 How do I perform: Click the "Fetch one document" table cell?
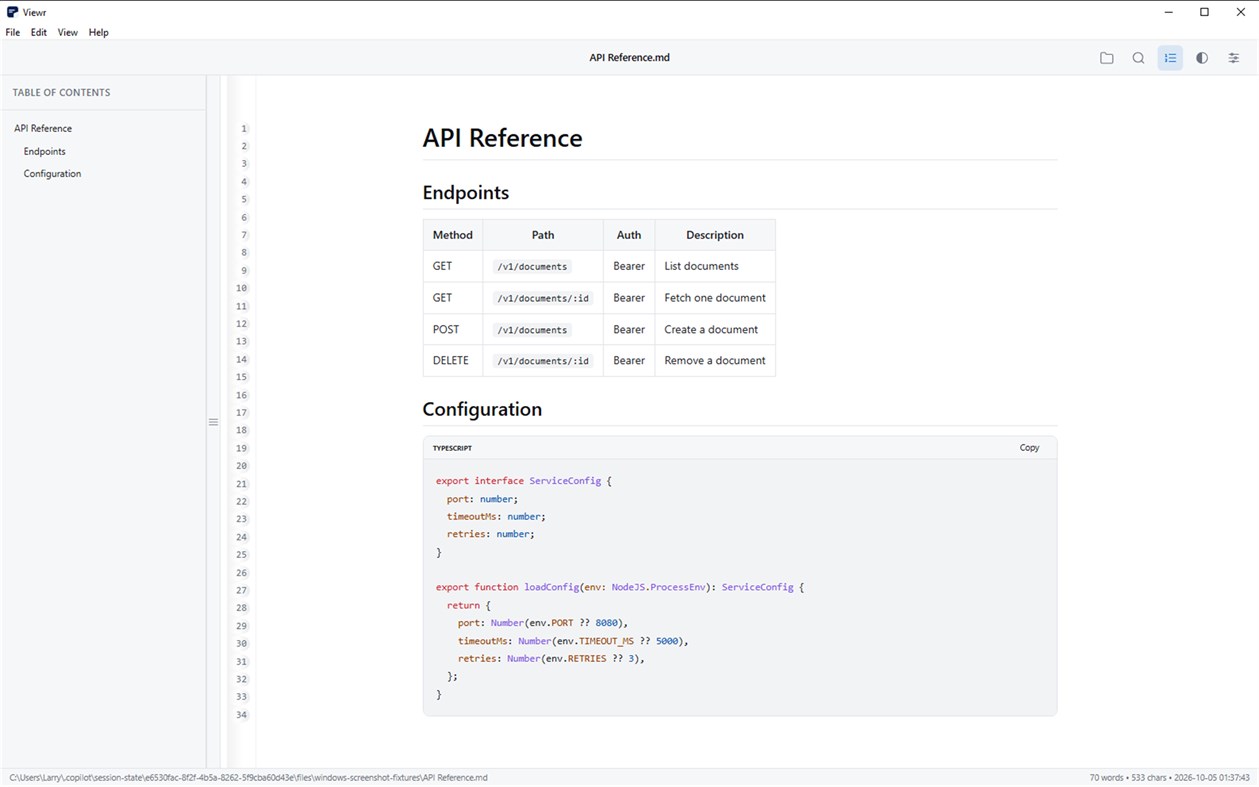[715, 298]
